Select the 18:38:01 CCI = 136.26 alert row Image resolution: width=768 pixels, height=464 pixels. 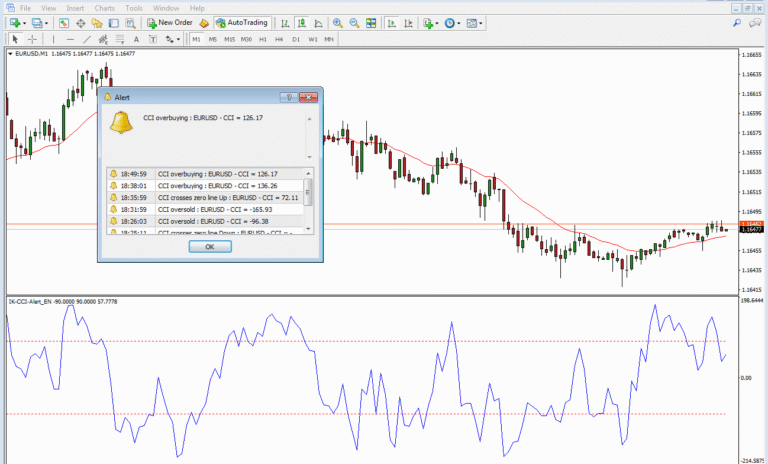pos(206,186)
